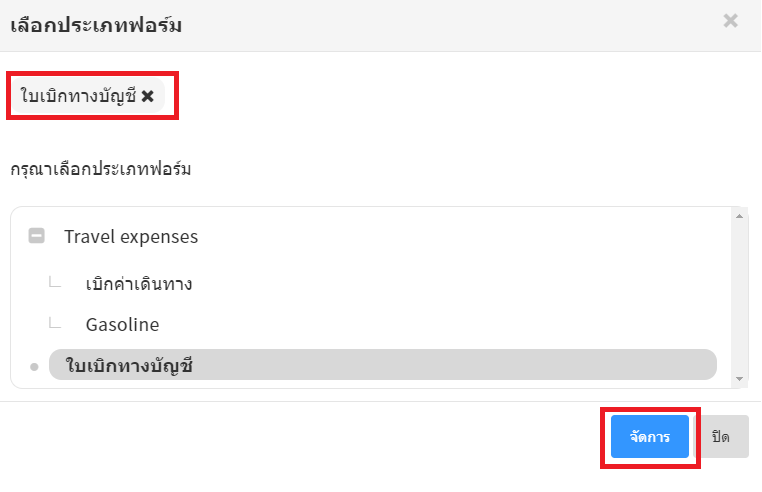This screenshot has height=492, width=762.
Task: Click the branch connector icon before เบิกค่าเดินทาง
Action: click(56, 284)
